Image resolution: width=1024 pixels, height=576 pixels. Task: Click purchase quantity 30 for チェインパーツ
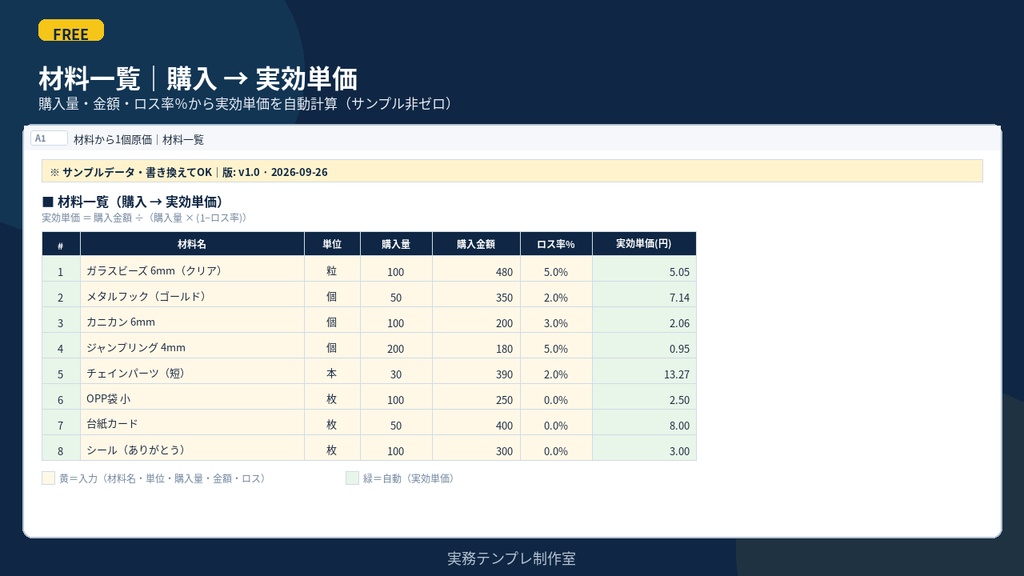click(396, 373)
